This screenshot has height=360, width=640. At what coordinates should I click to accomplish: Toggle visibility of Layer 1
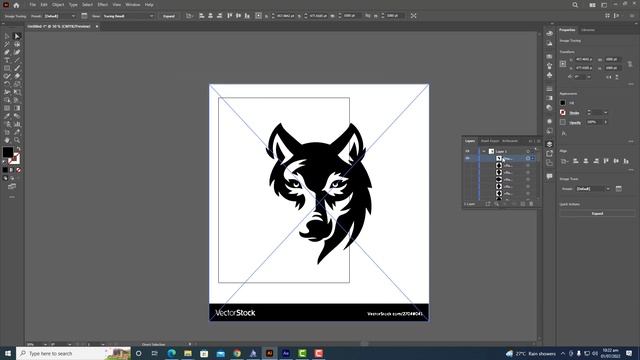click(467, 151)
